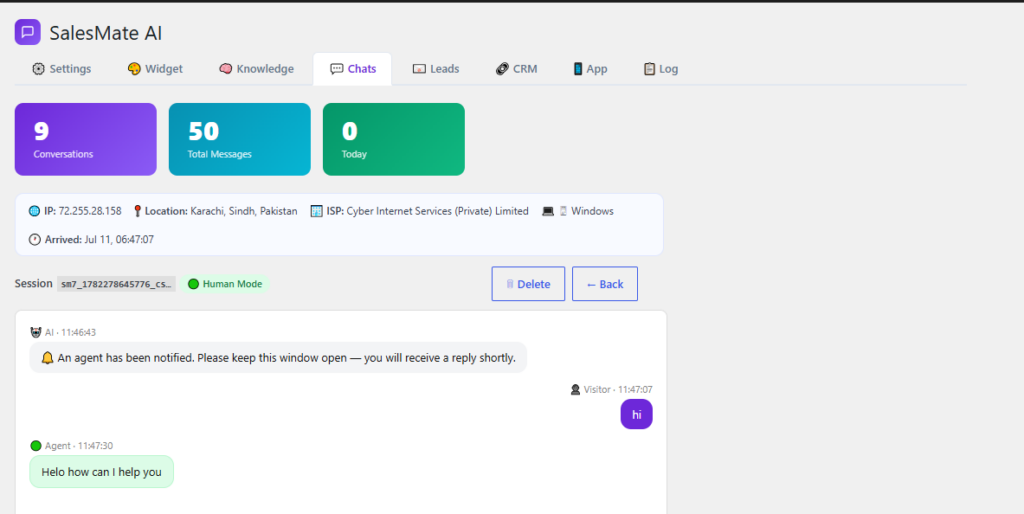Open the Settings tab
The image size is (1024, 514).
click(61, 69)
